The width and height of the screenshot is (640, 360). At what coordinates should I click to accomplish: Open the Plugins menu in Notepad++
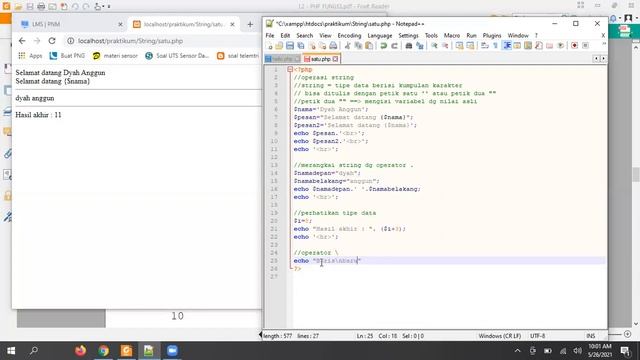[492, 36]
